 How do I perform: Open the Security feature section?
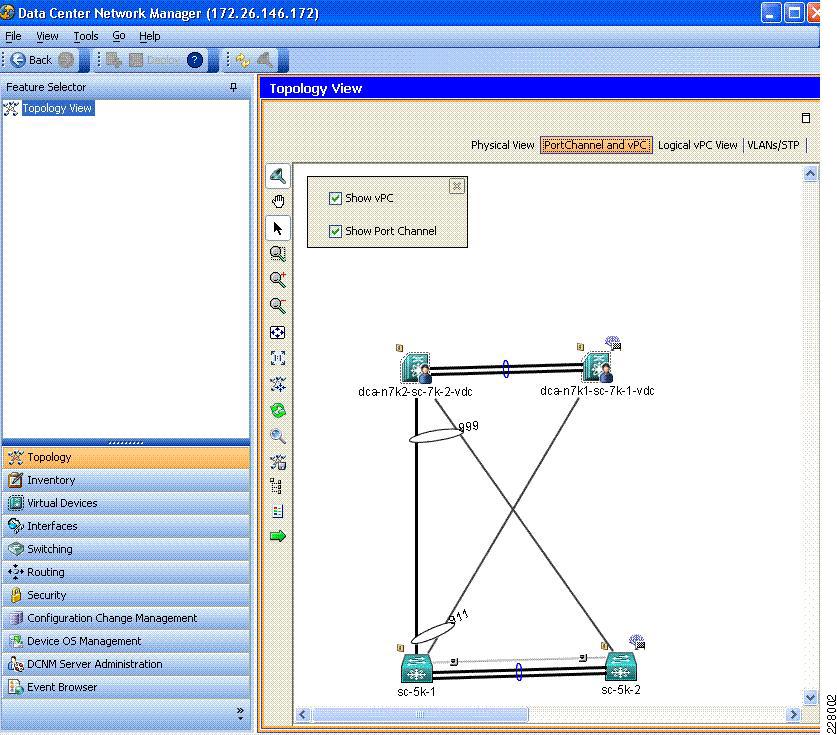(126, 595)
